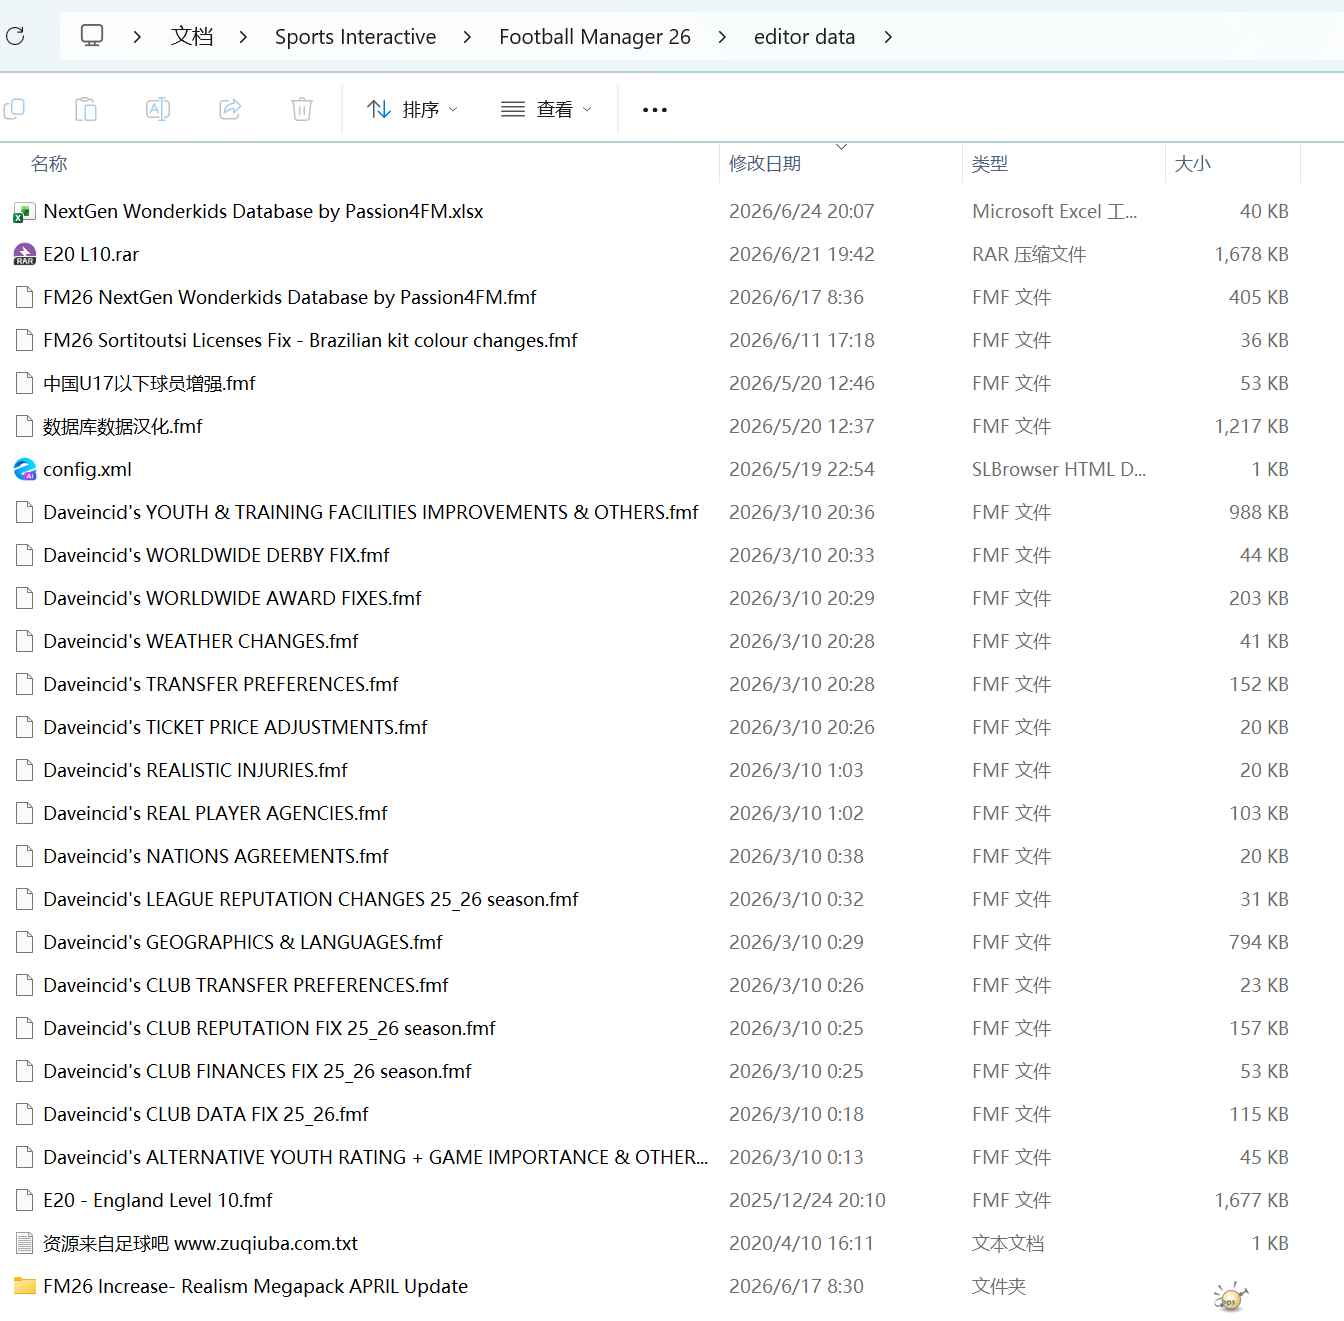This screenshot has width=1344, height=1321.
Task: Click the Microsoft Excel type cell
Action: click(1054, 212)
